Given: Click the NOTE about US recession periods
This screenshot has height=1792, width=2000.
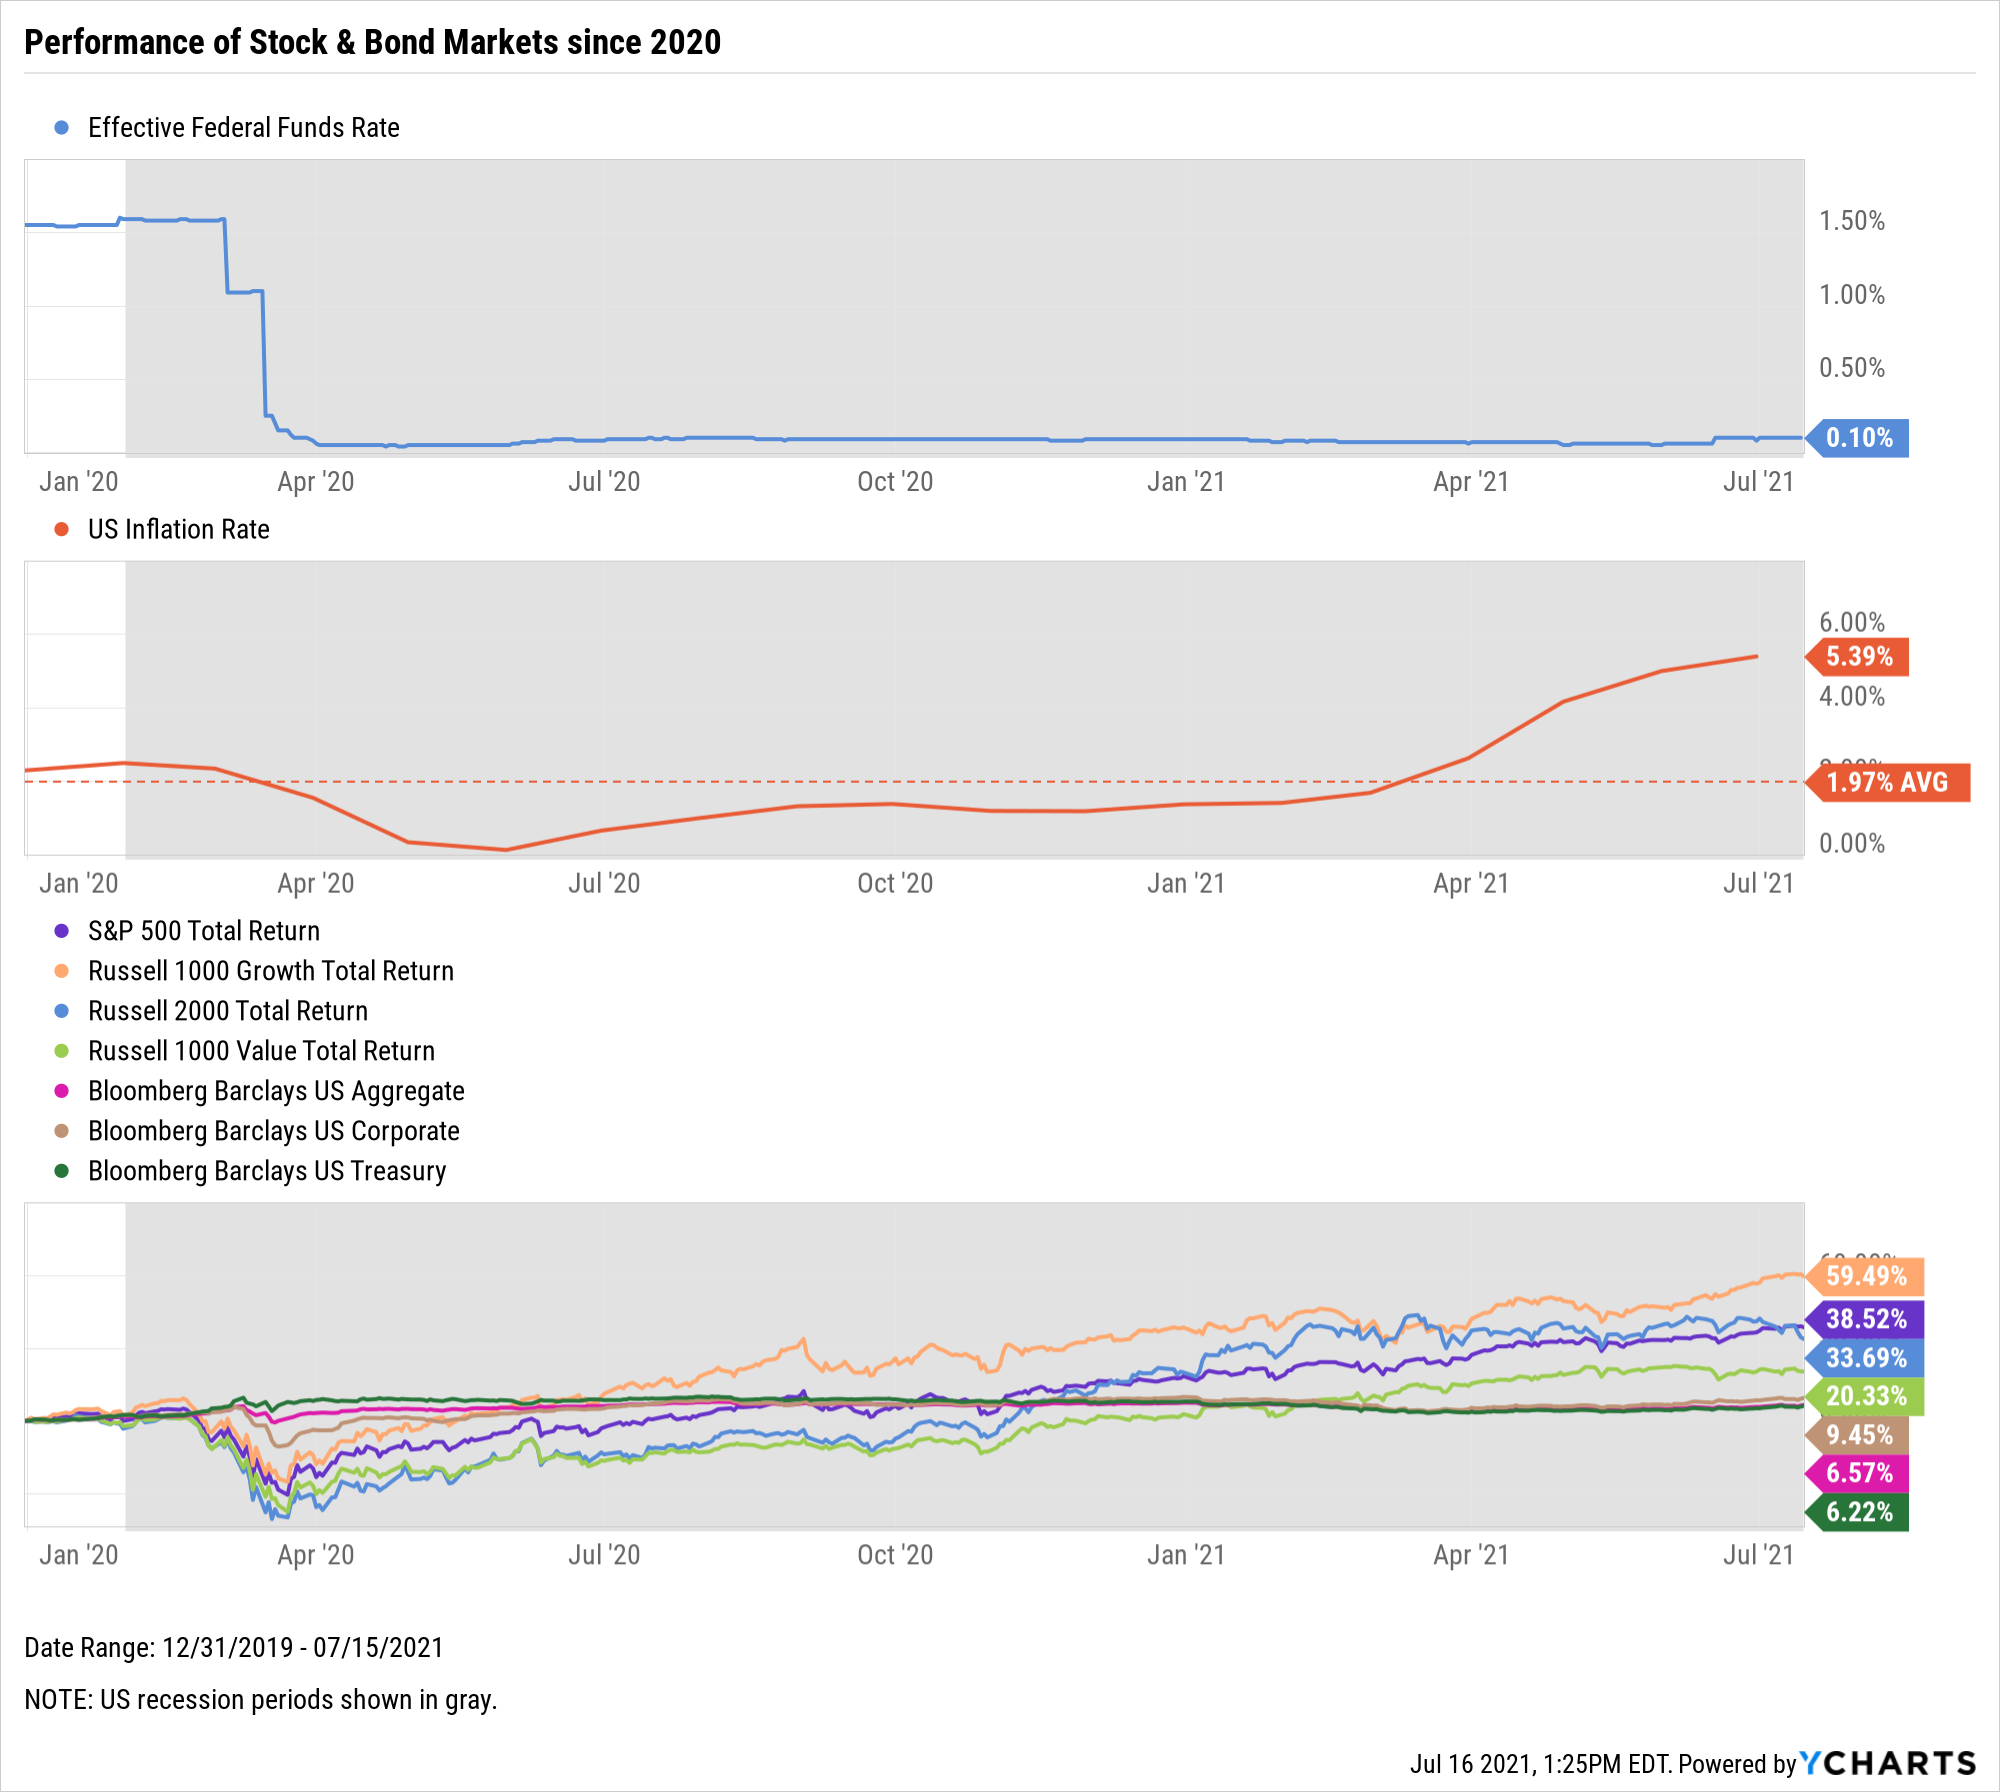Looking at the screenshot, I should point(261,1700).
